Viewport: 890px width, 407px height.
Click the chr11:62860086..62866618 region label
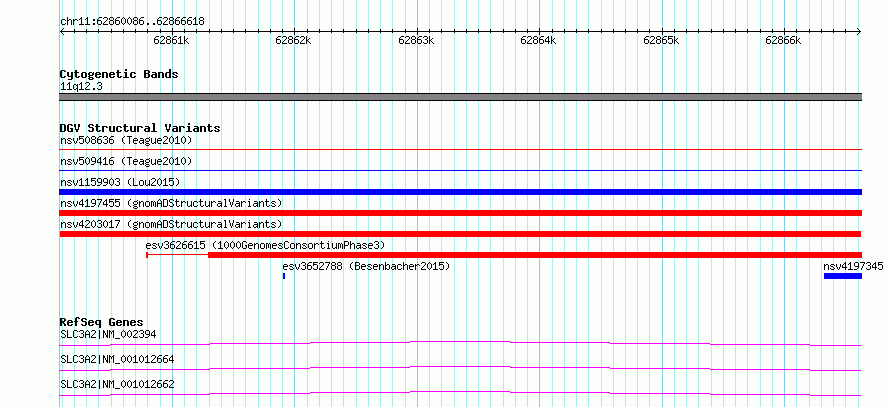[132, 22]
